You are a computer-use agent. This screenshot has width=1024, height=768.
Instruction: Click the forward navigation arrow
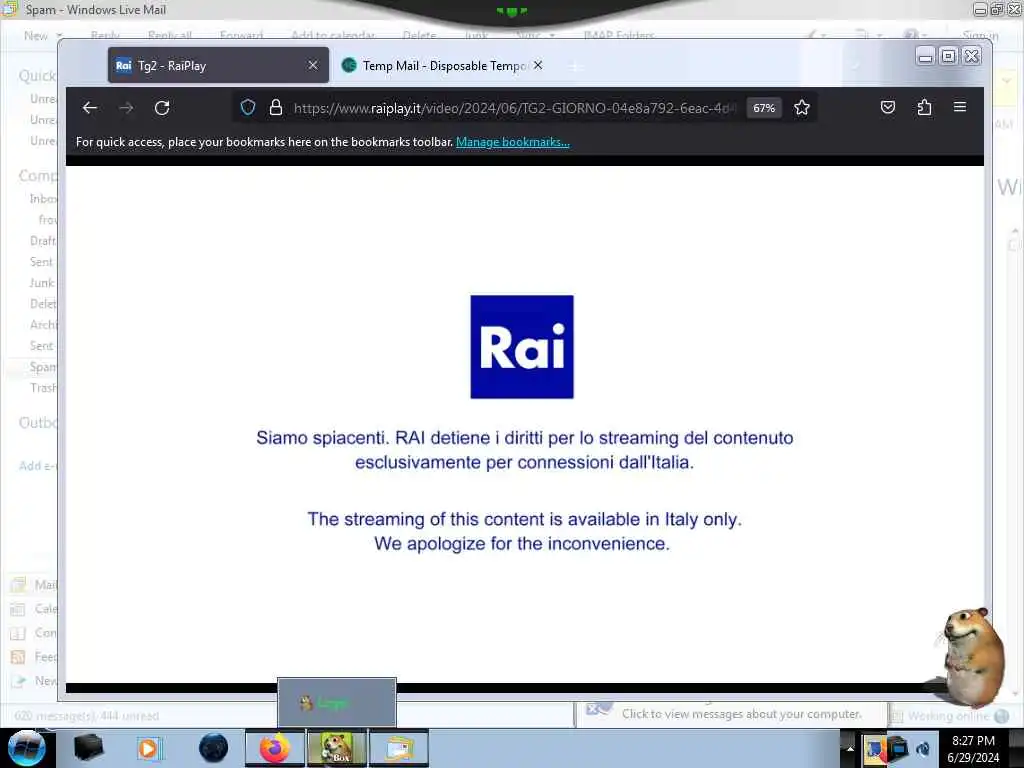[126, 108]
